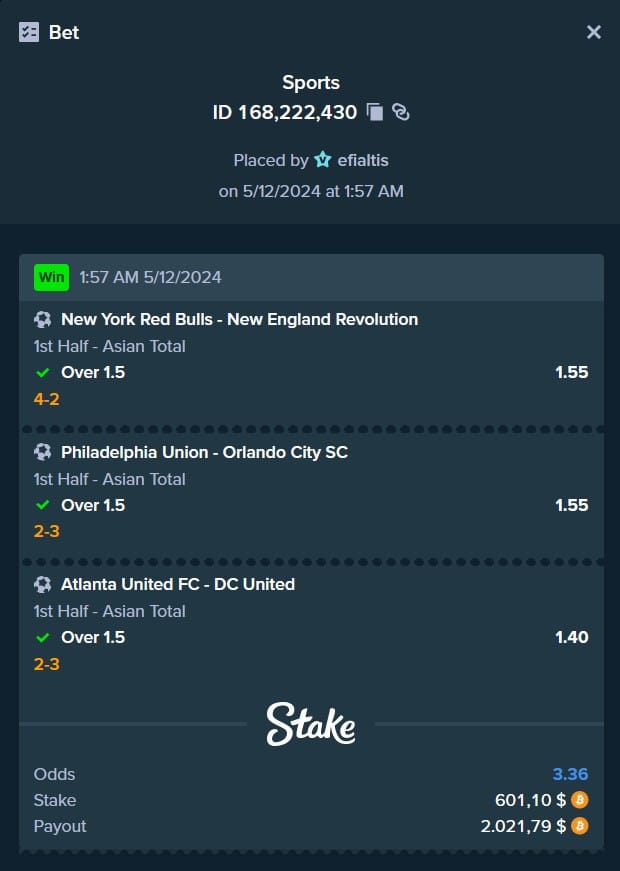Click the bet link chain icon
The width and height of the screenshot is (620, 871).
click(x=400, y=112)
